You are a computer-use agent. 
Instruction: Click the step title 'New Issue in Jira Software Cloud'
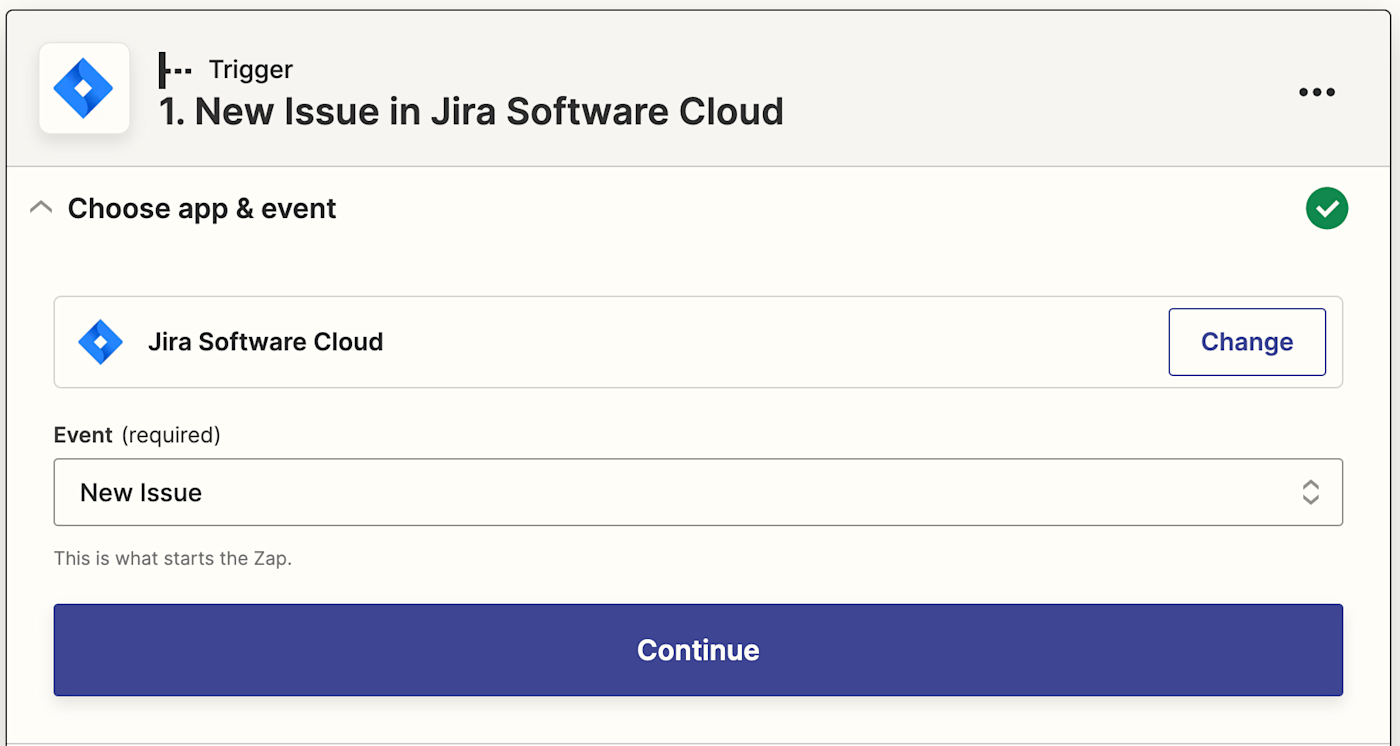[x=488, y=112]
